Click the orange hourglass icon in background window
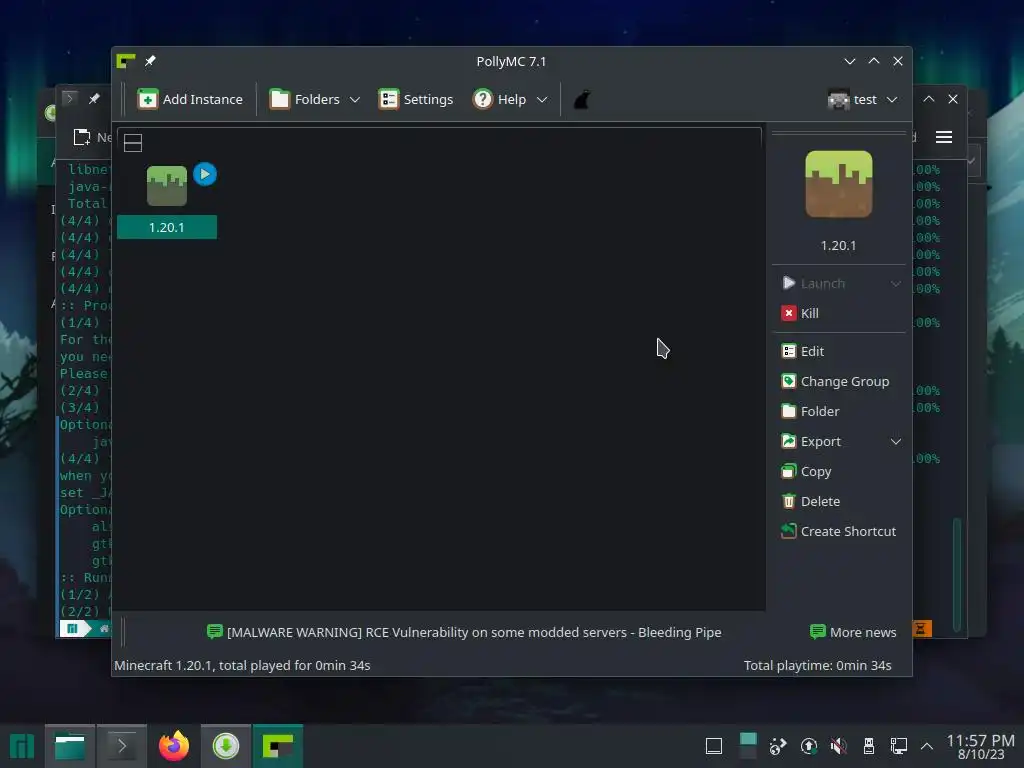1024x768 pixels. [921, 629]
